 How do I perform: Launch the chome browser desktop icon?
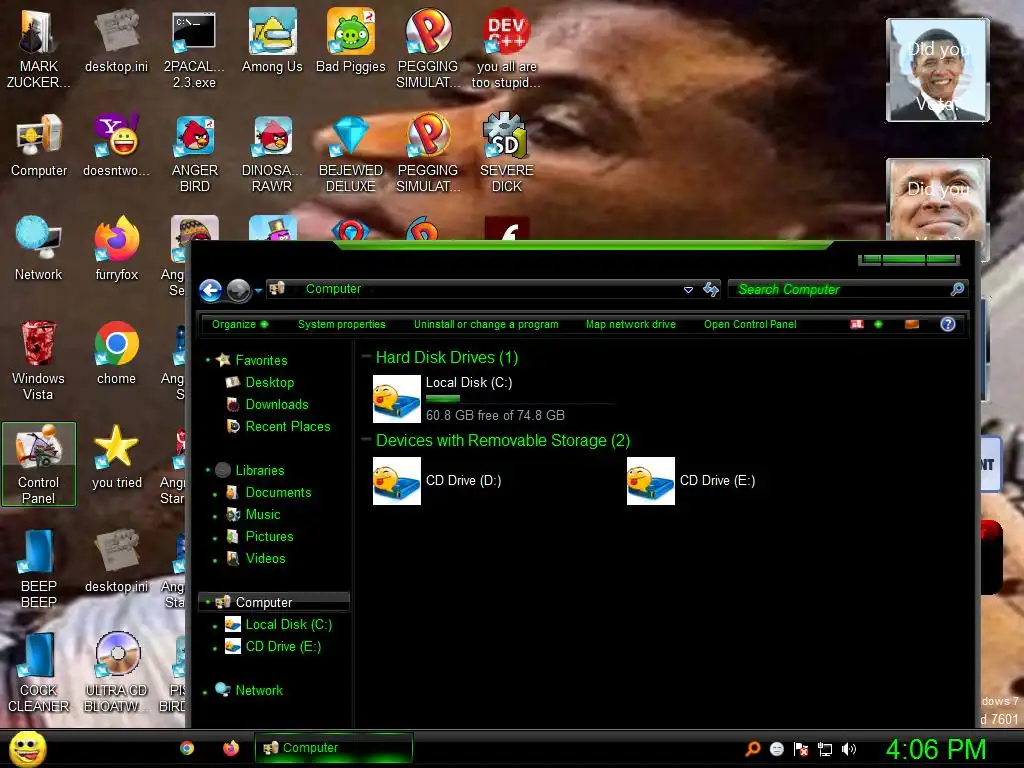pos(116,353)
